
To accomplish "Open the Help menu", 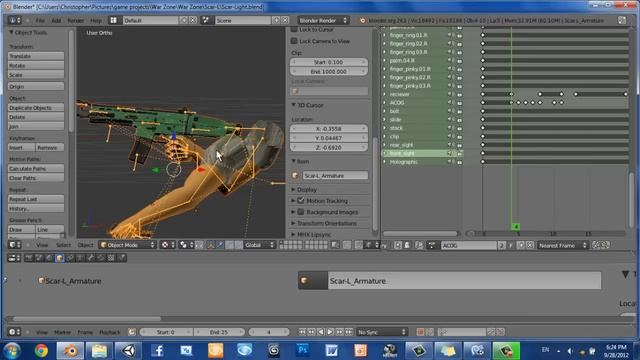I will click(x=96, y=20).
